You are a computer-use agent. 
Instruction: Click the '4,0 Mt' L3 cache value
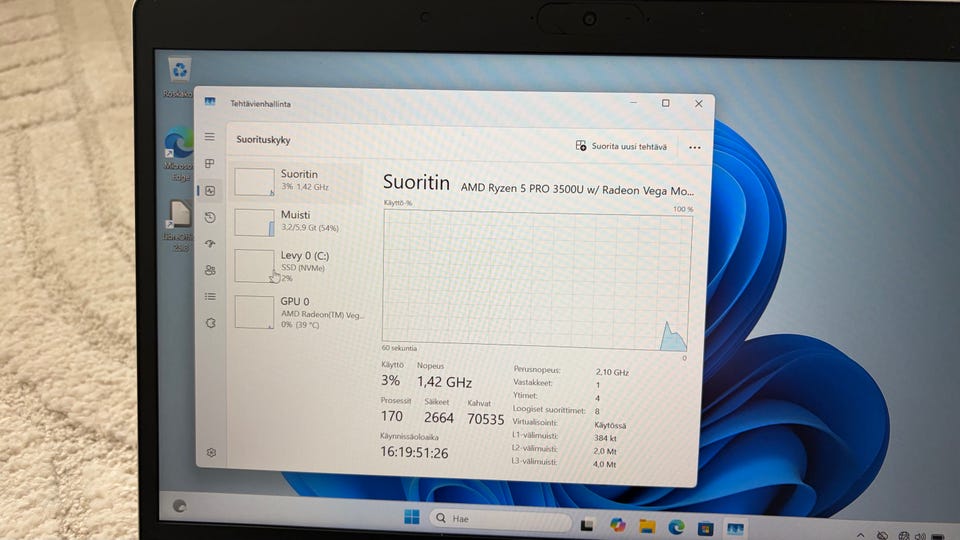[x=604, y=464]
